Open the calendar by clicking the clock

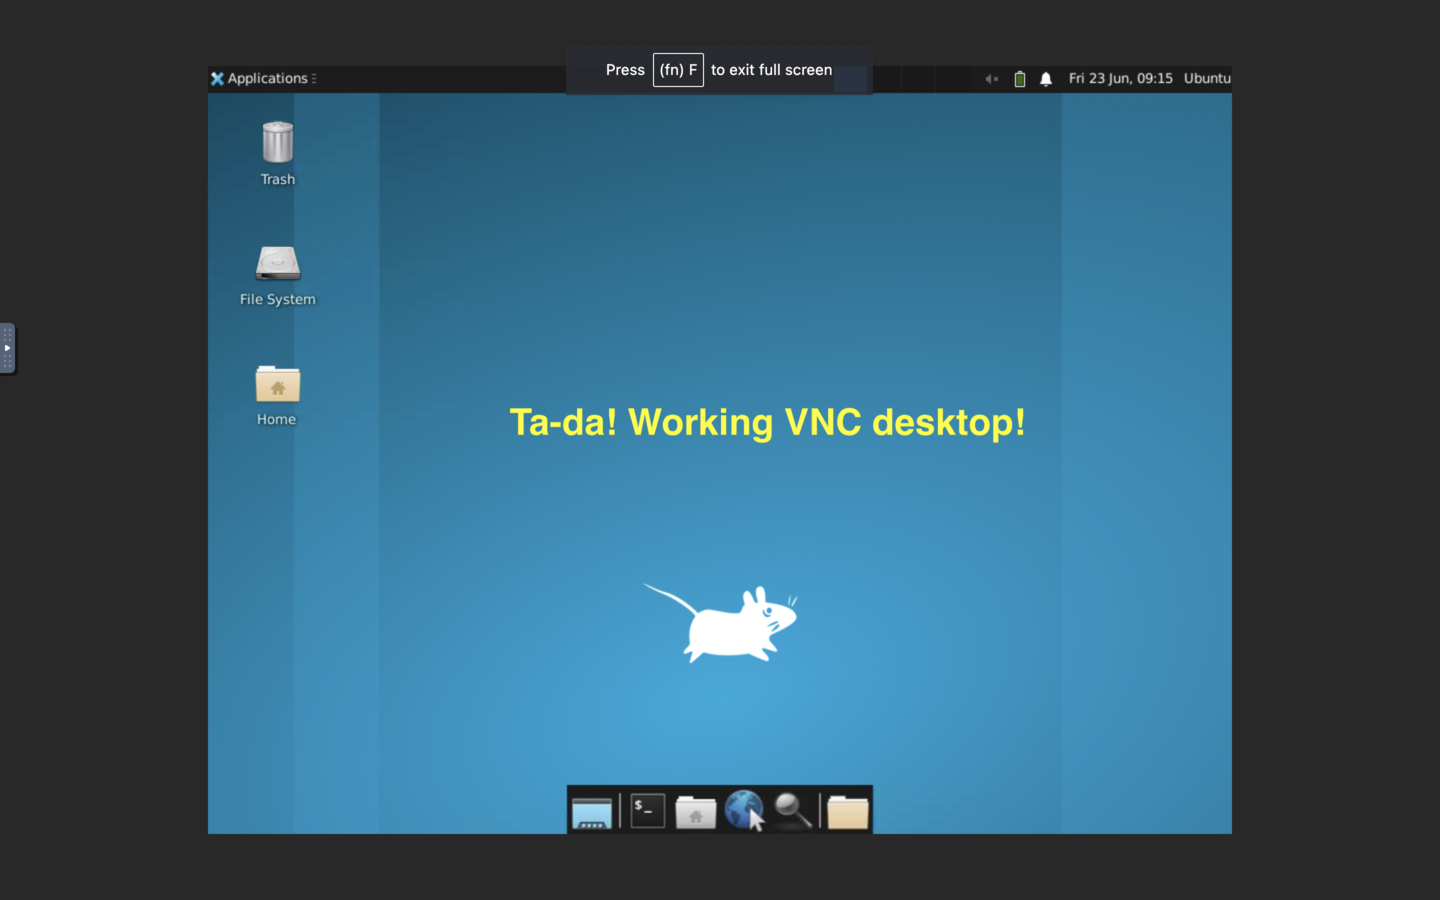(x=1121, y=78)
